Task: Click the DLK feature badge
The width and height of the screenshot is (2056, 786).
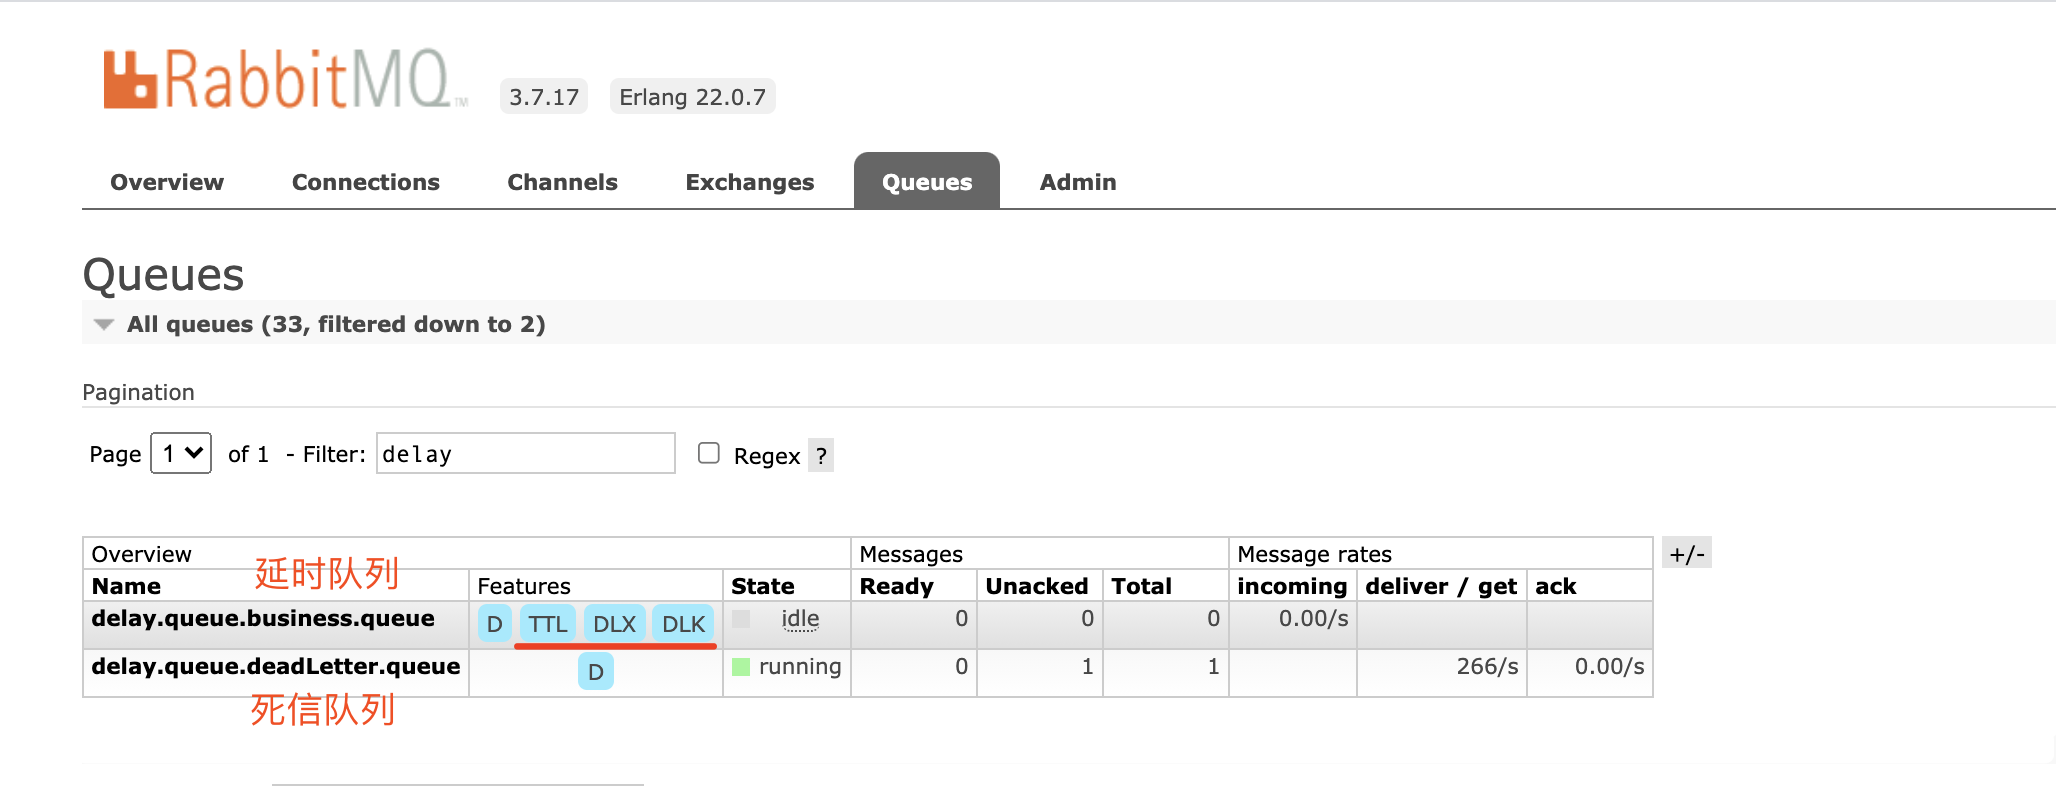Action: click(683, 624)
